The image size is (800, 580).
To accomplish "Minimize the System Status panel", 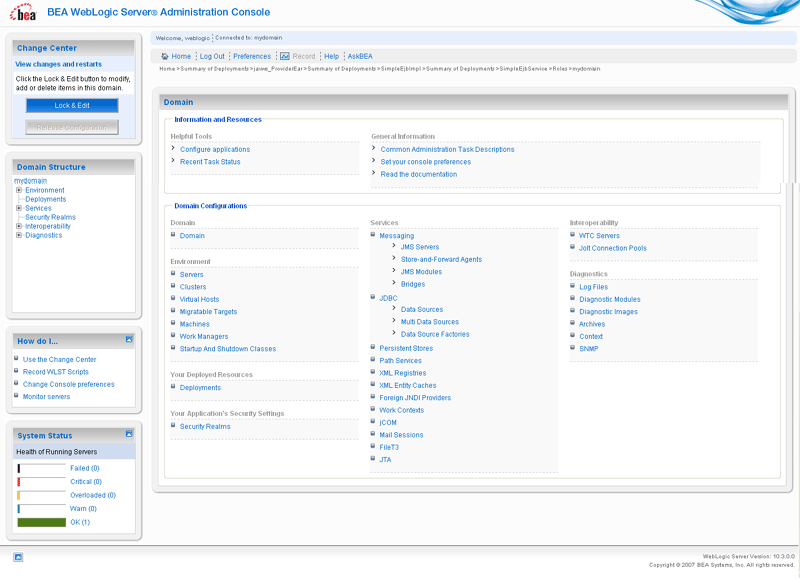I will pos(129,434).
